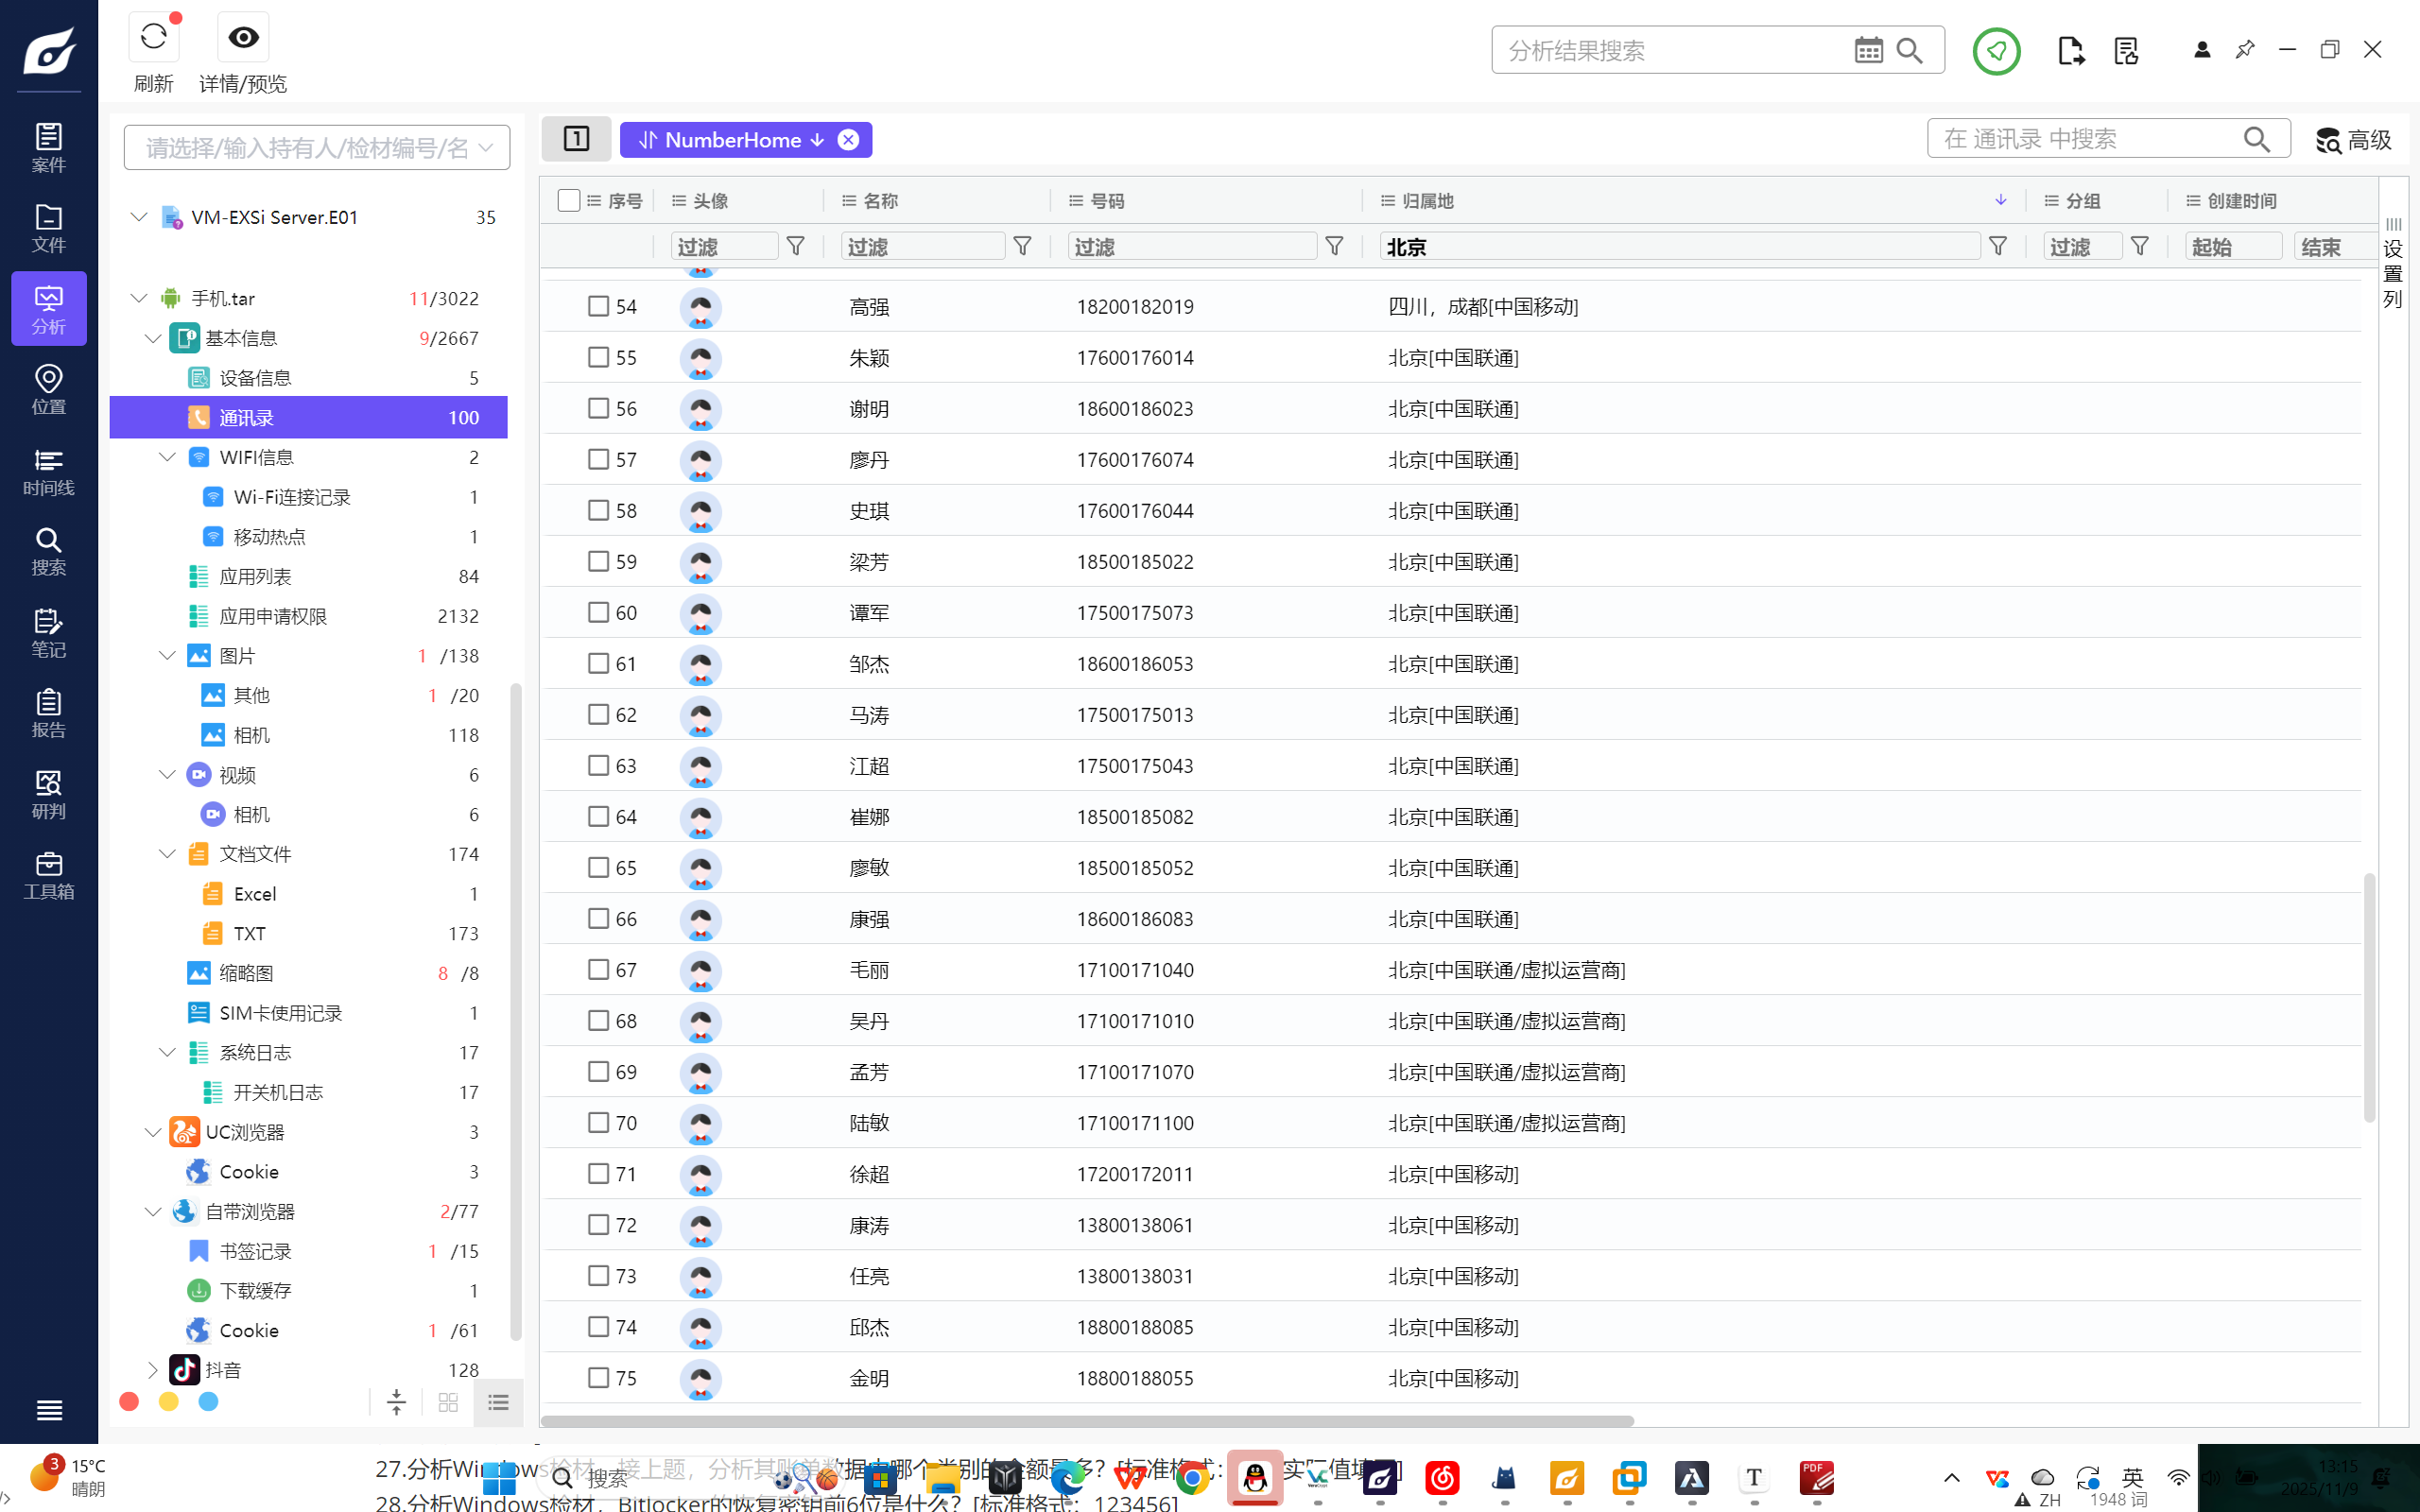The width and height of the screenshot is (2420, 1512).
Task: Click the red color dot filter
Action: 129,1402
